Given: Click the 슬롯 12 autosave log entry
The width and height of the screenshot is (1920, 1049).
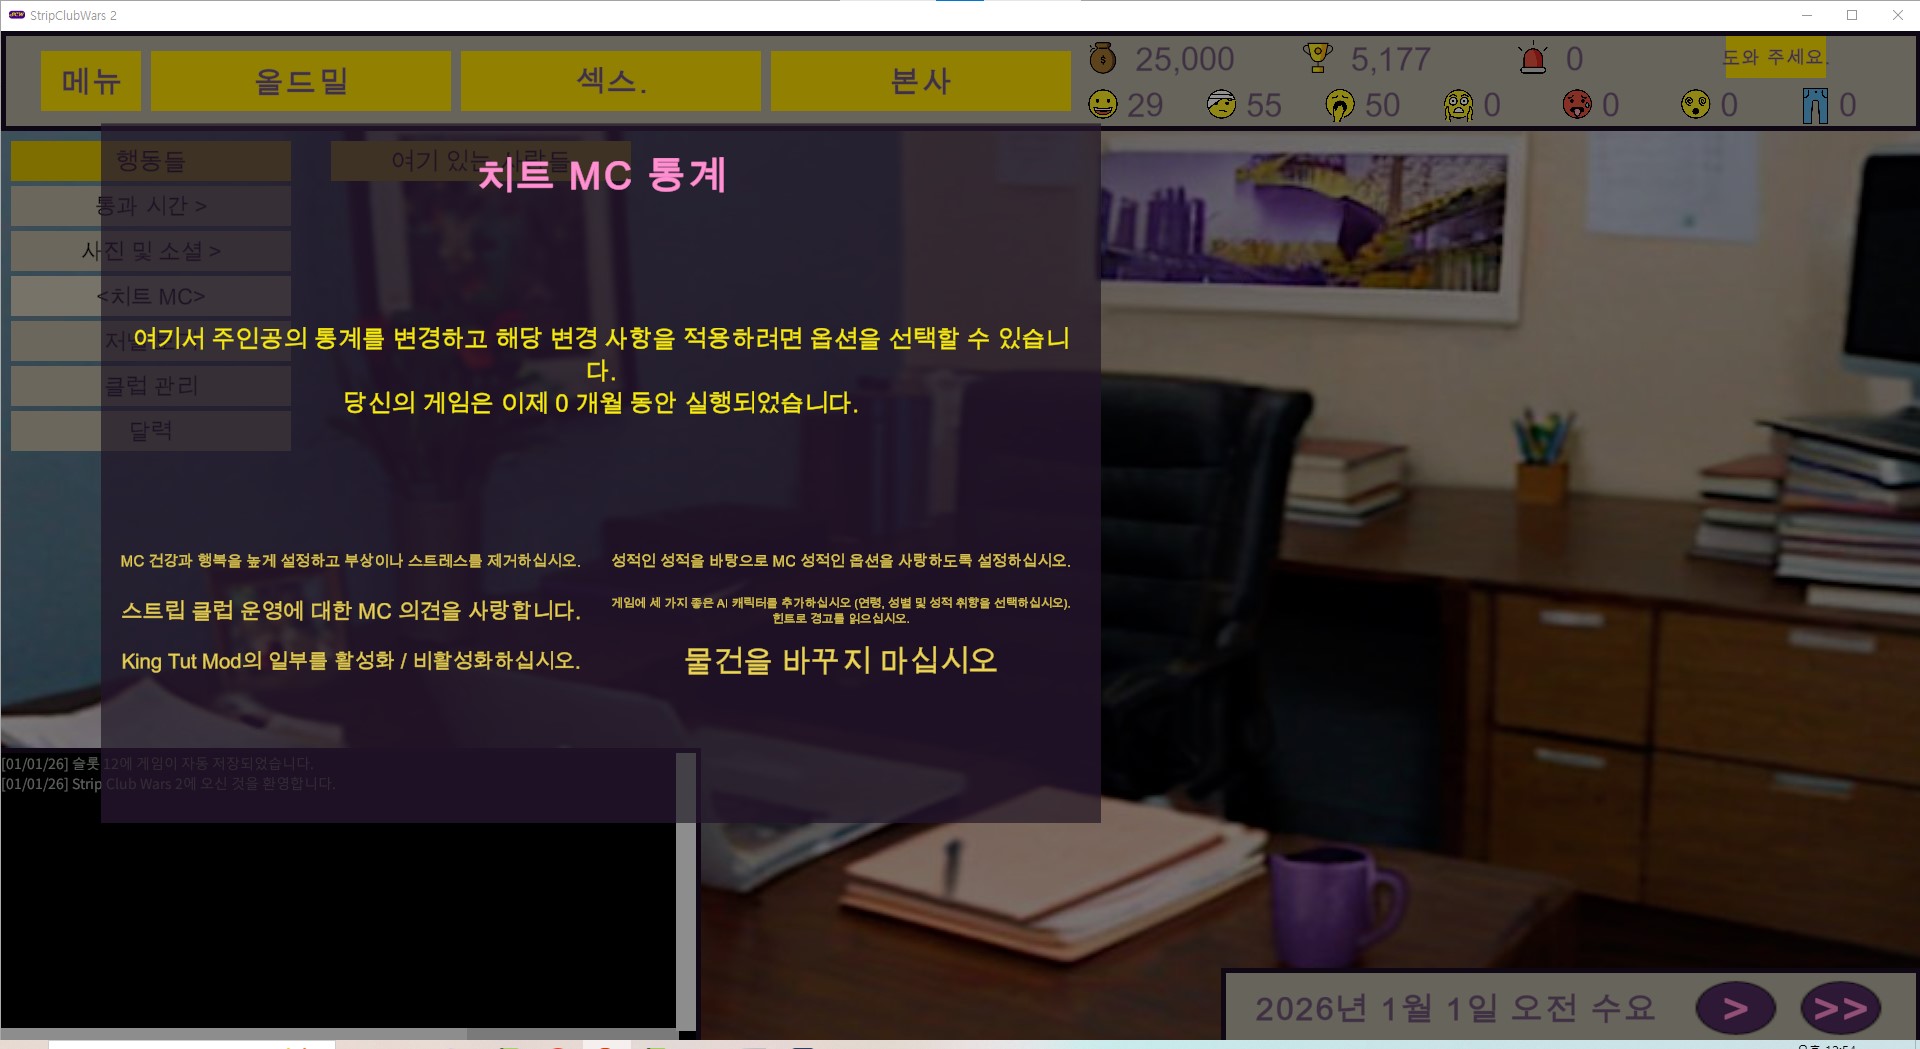Looking at the screenshot, I should [158, 764].
